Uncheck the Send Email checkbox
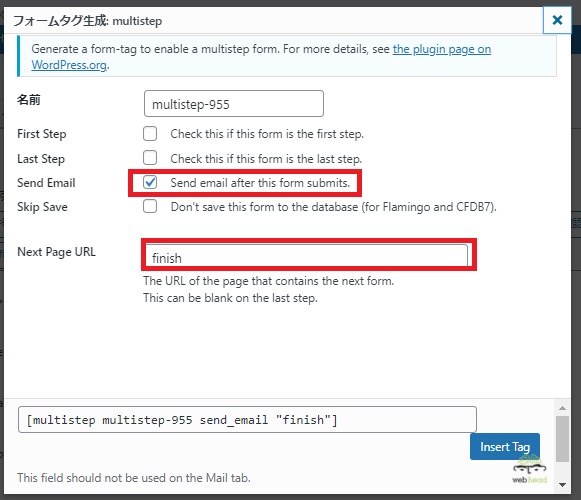The height and width of the screenshot is (500, 581). (150, 182)
